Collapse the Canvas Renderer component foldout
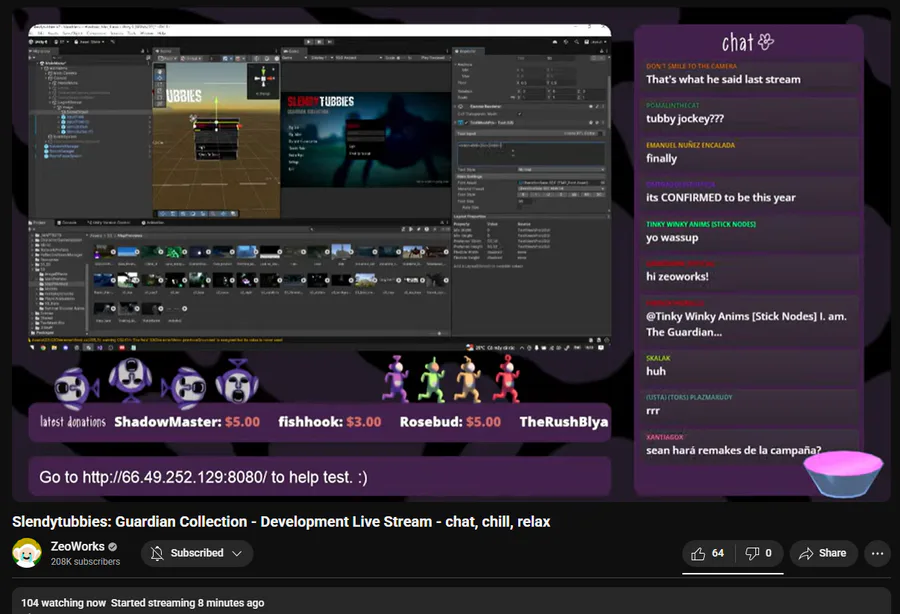The width and height of the screenshot is (900, 614). (x=455, y=106)
